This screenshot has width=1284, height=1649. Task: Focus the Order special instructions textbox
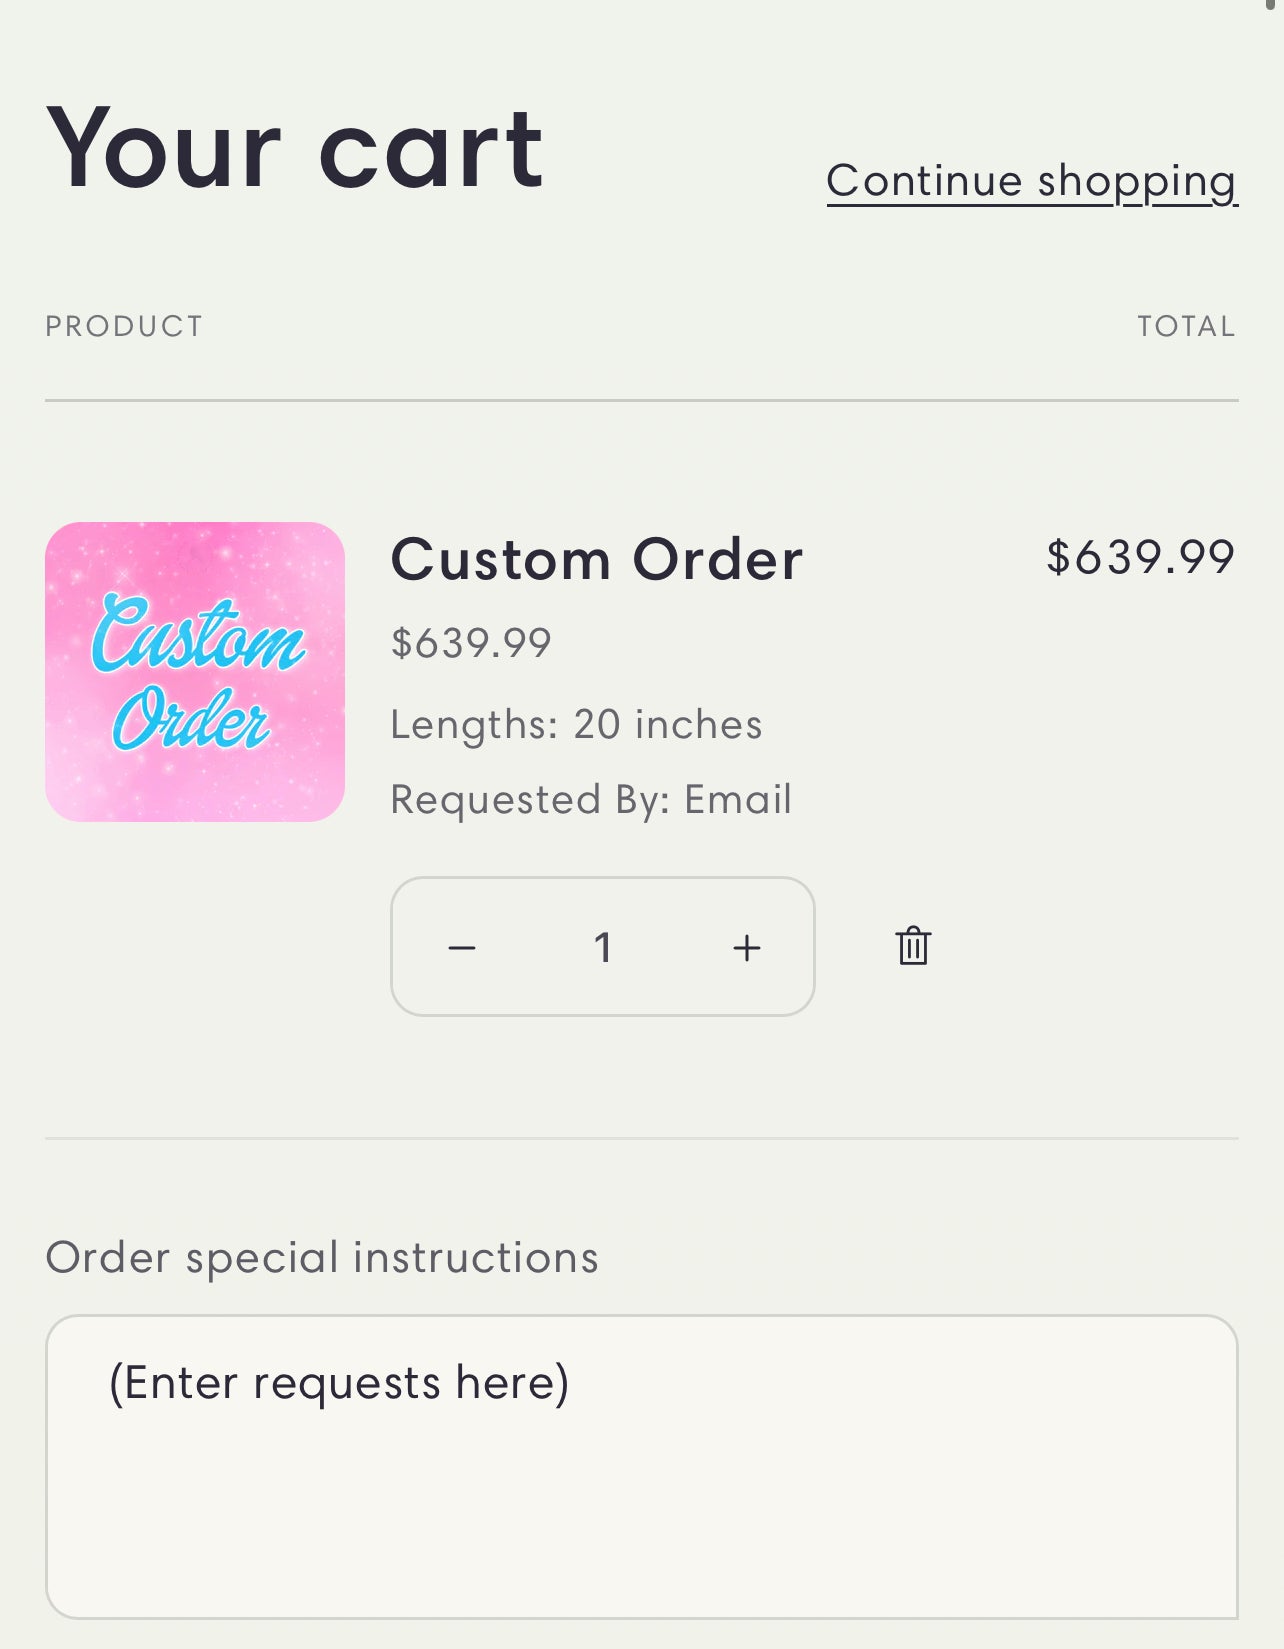tap(642, 1467)
